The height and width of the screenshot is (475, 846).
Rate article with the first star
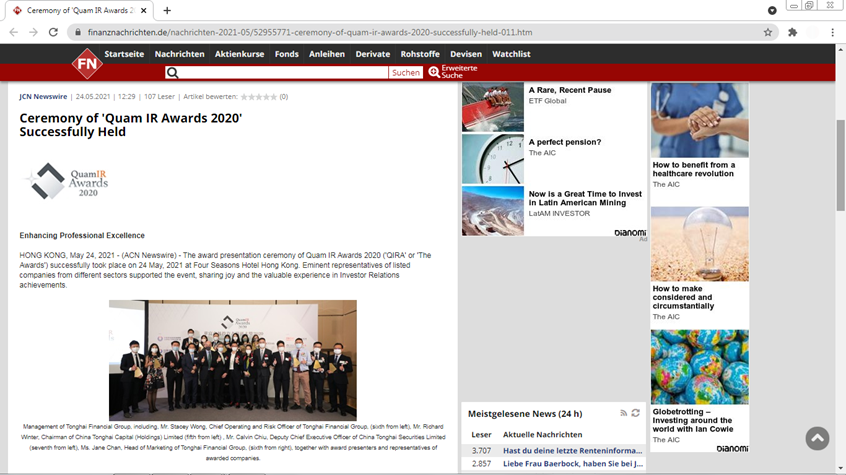(x=244, y=97)
